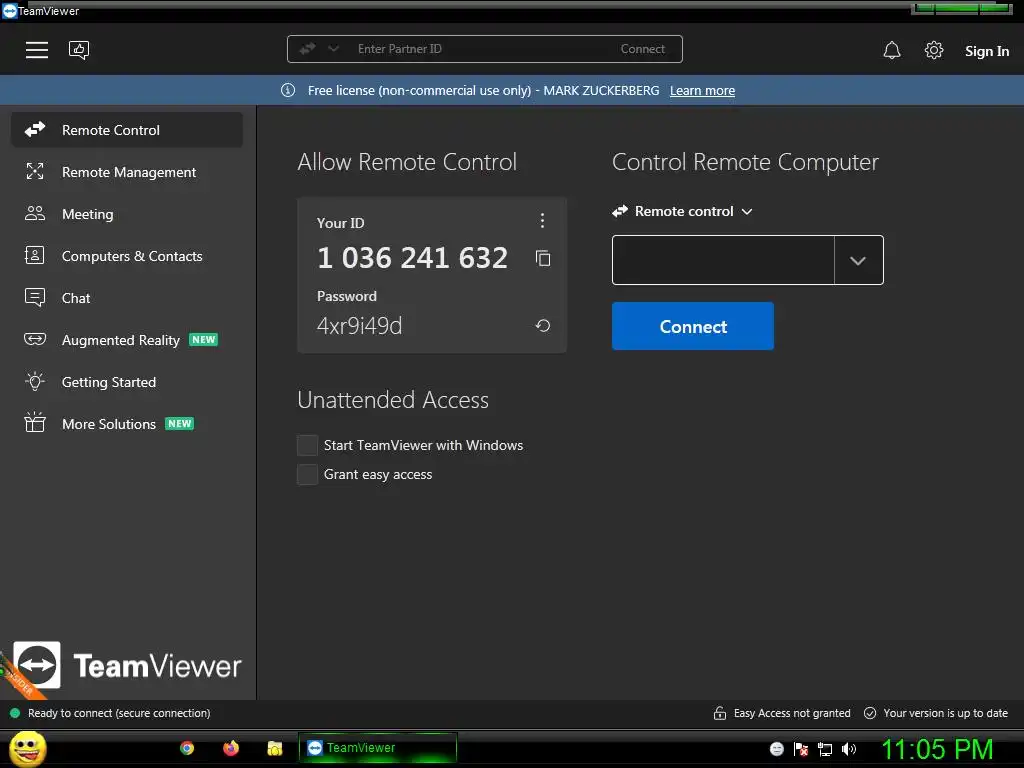Expand the chevron in the top Partner ID bar
The height and width of the screenshot is (768, 1024).
(334, 49)
